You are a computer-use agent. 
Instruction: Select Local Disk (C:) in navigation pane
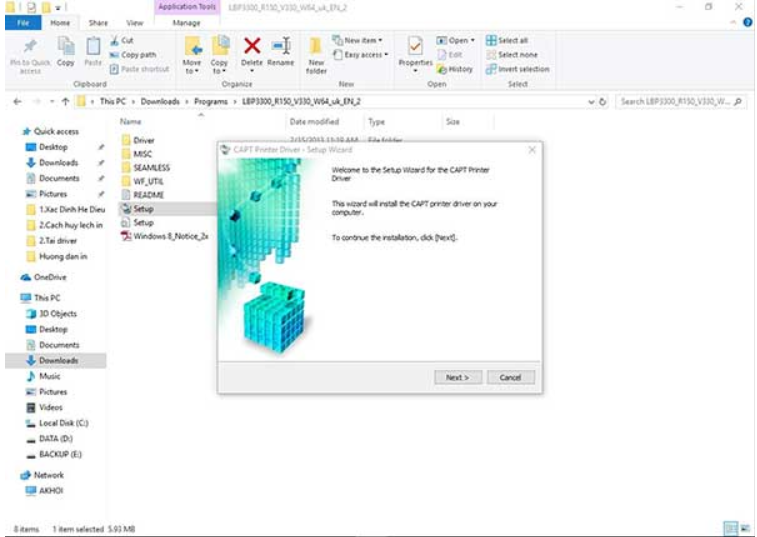pyautogui.click(x=63, y=423)
